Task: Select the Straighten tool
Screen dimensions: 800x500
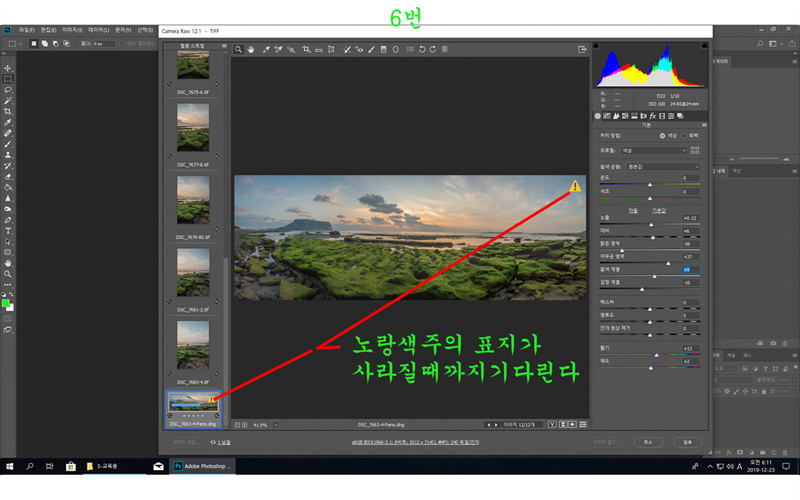Action: click(x=319, y=49)
